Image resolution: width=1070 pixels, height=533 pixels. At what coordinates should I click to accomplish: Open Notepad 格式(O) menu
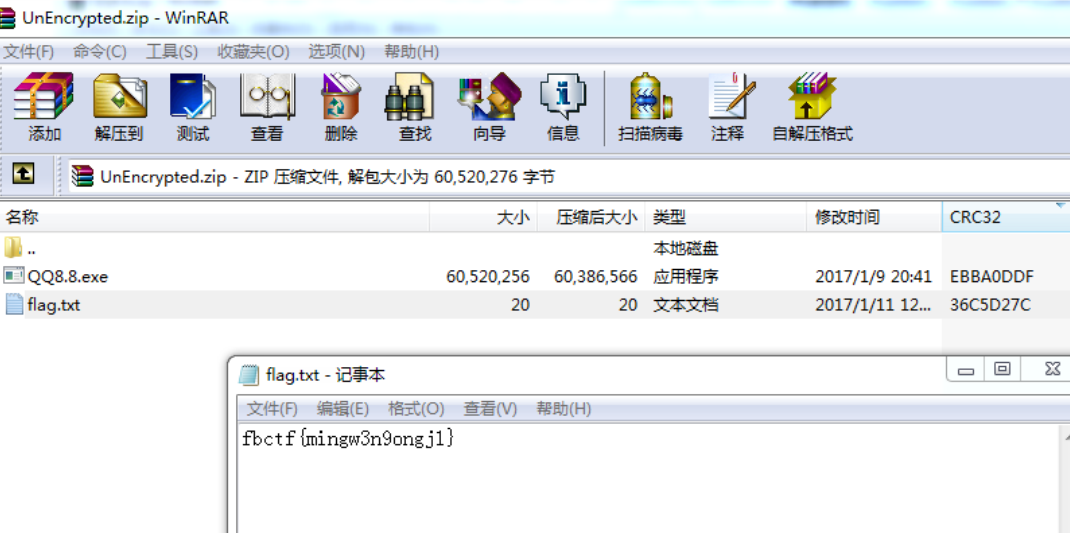(x=416, y=409)
